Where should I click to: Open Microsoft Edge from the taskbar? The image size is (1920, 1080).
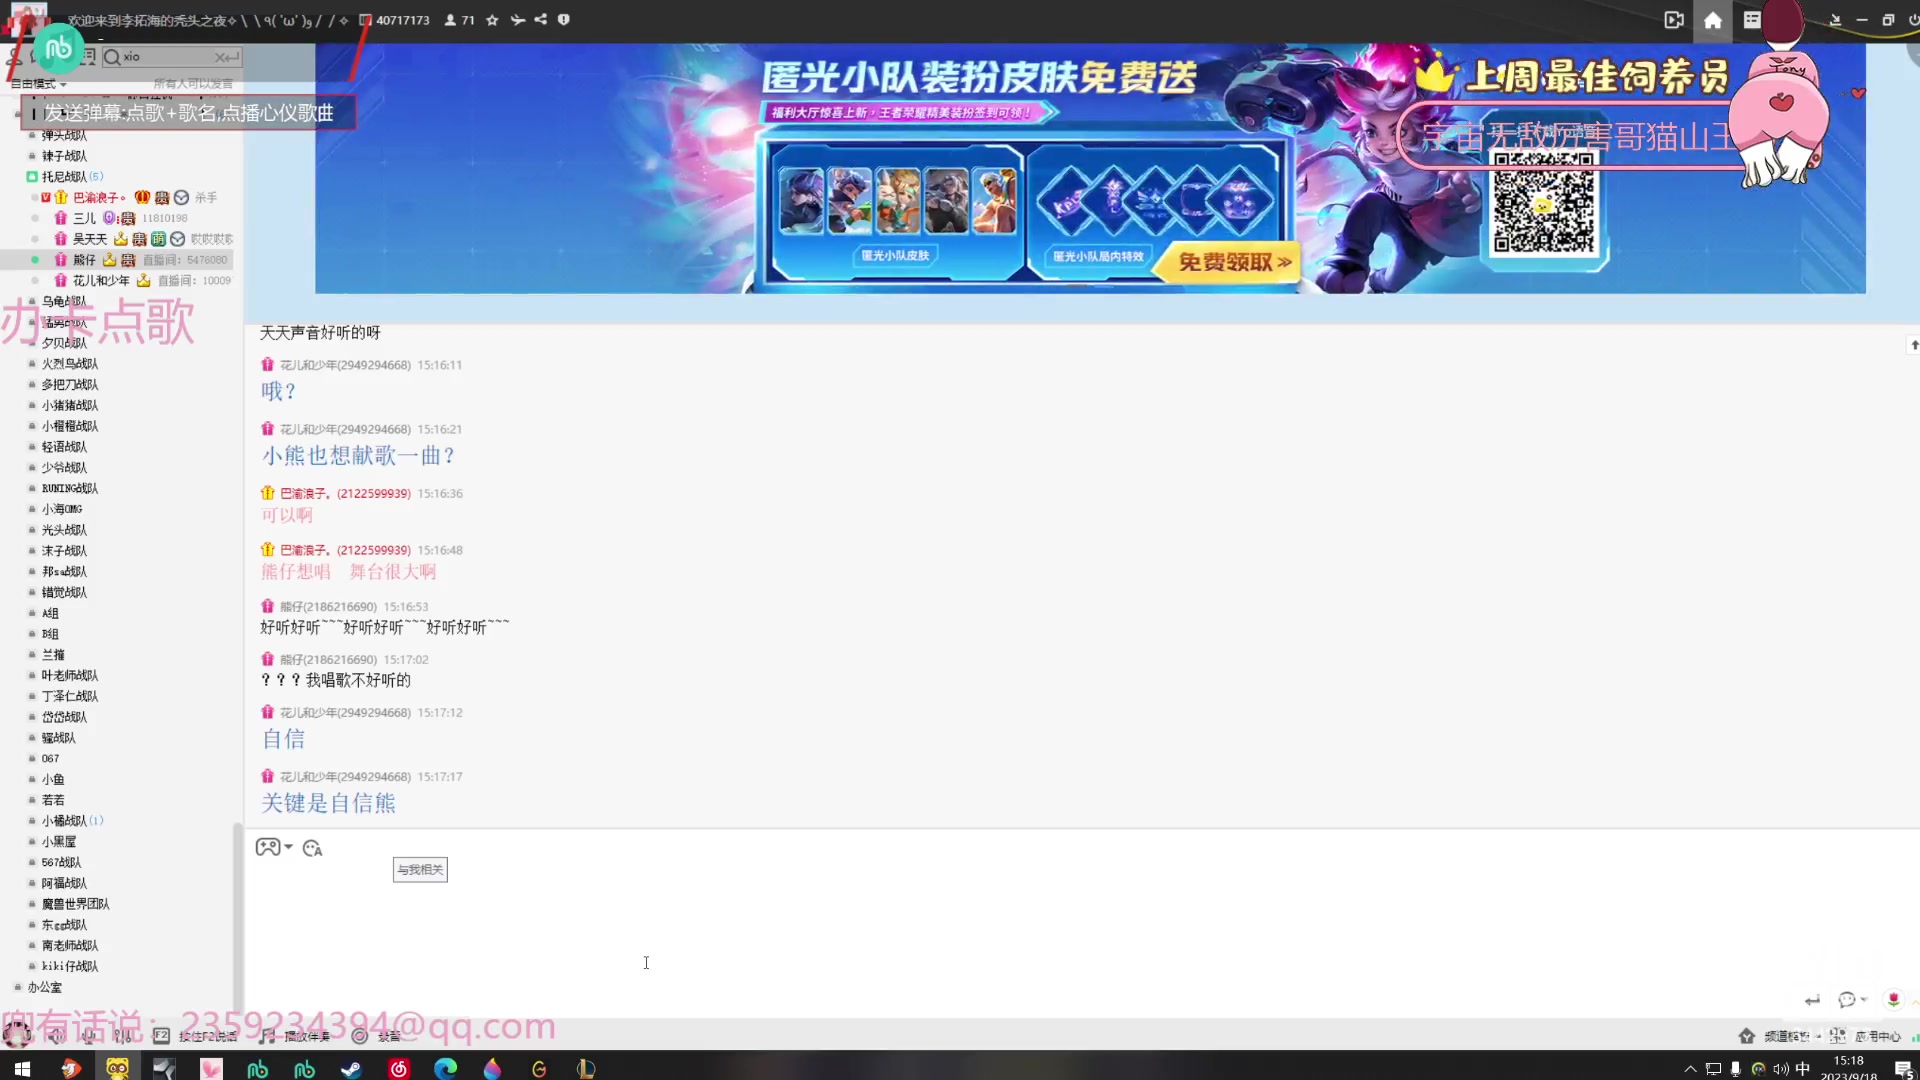445,1069
